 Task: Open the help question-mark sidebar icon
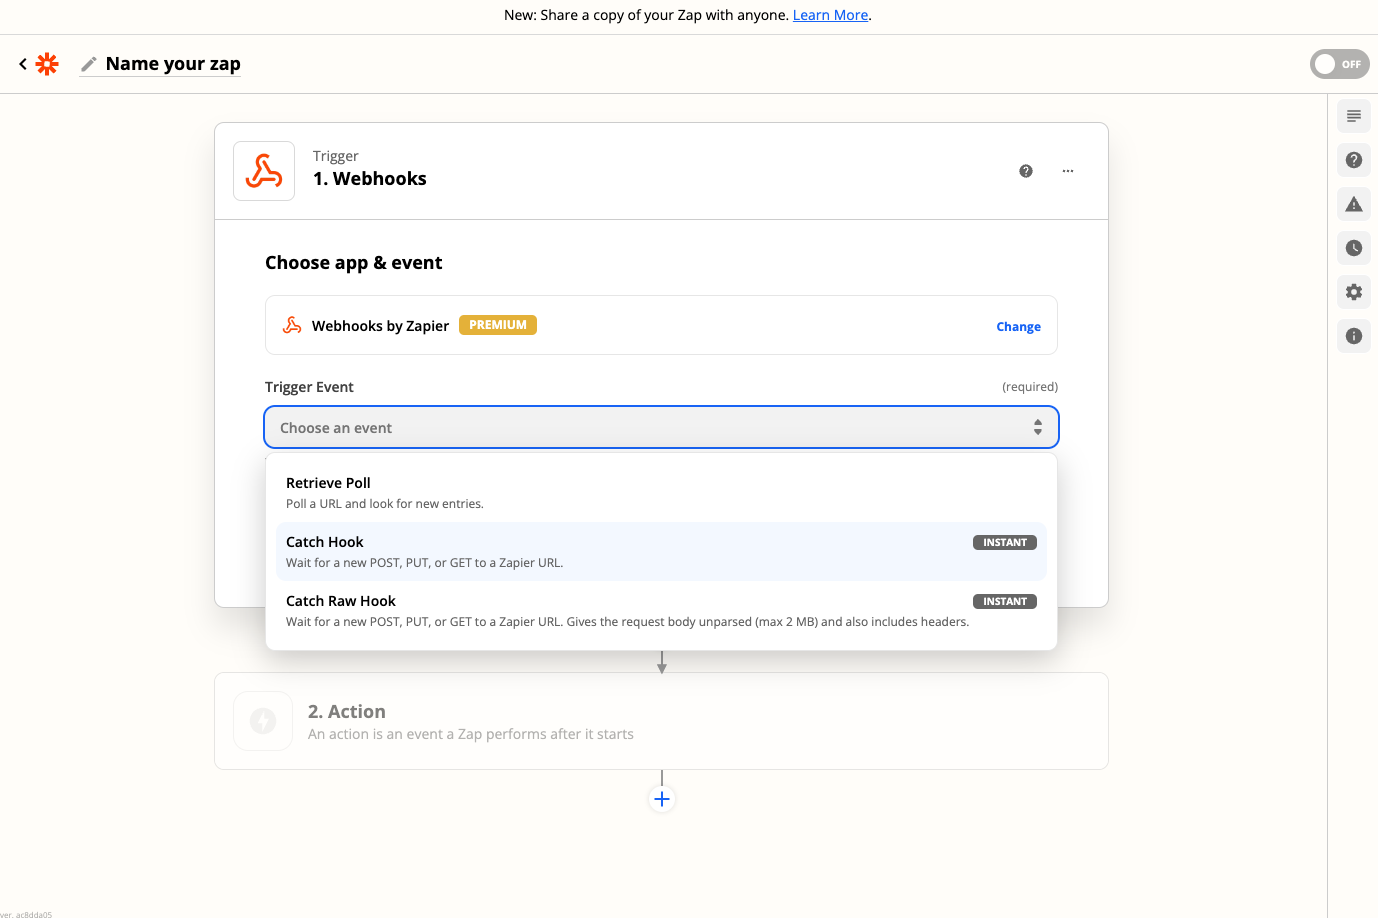(1354, 160)
